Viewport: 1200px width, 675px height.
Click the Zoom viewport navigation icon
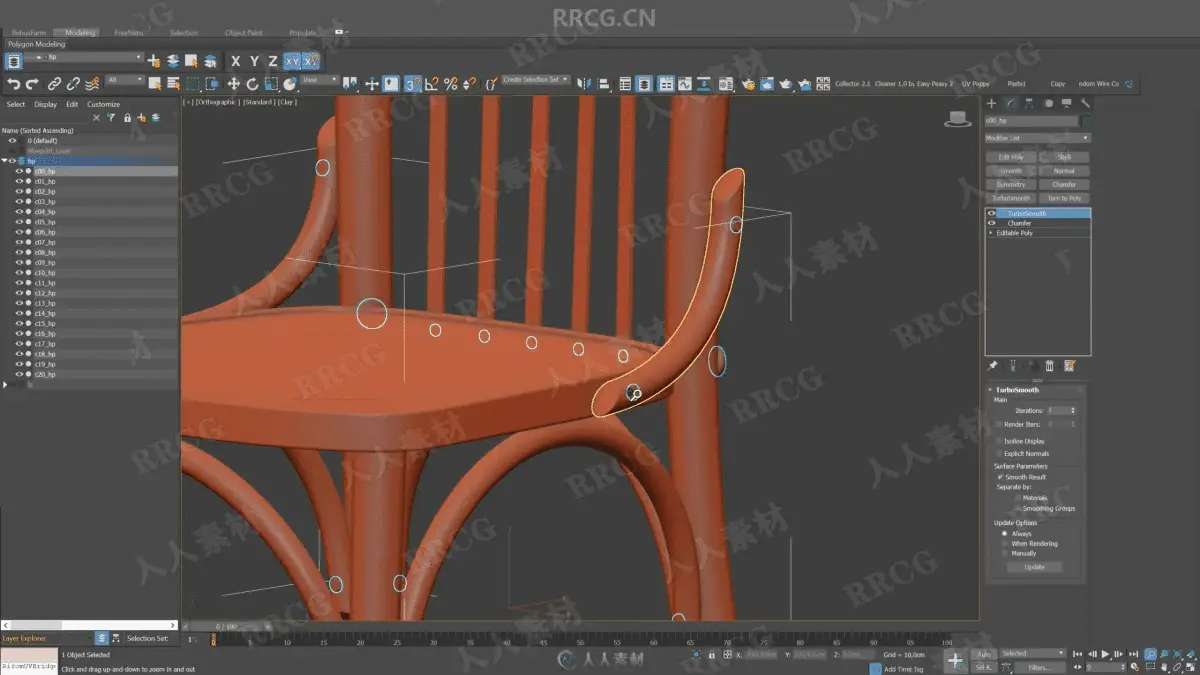(x=1151, y=654)
